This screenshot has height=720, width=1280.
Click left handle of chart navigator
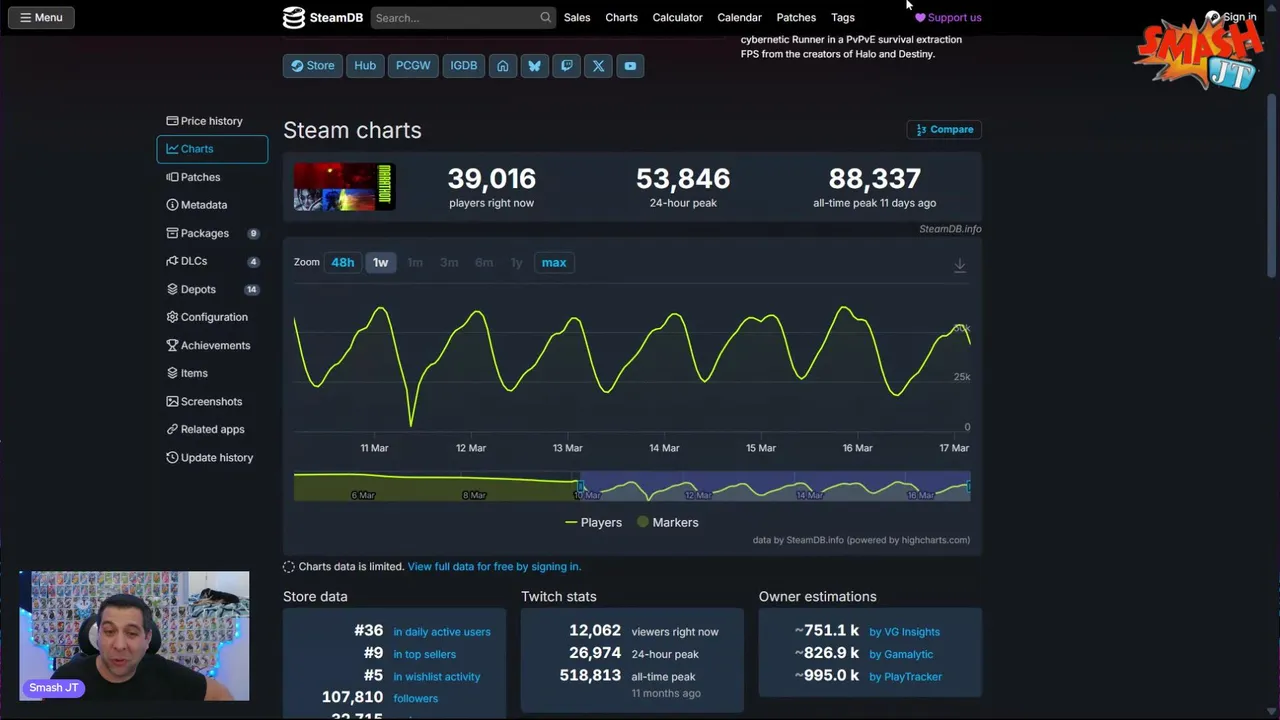(580, 487)
